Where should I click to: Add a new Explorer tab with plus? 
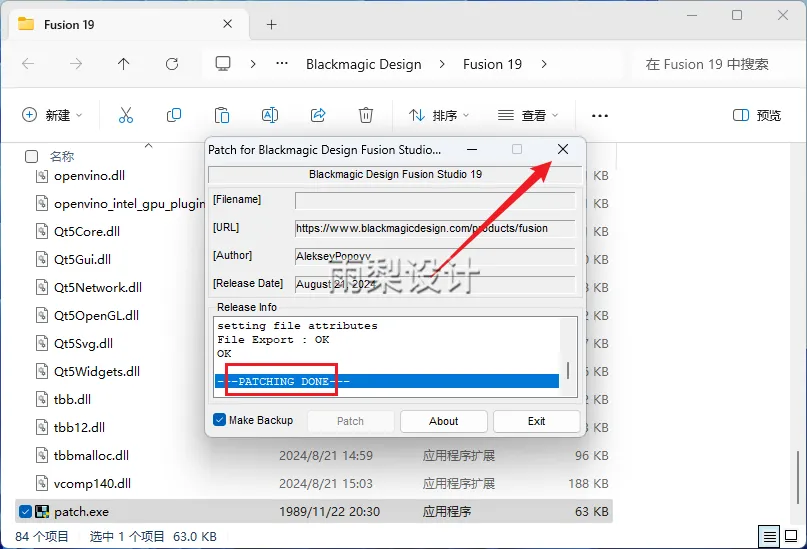[x=271, y=24]
